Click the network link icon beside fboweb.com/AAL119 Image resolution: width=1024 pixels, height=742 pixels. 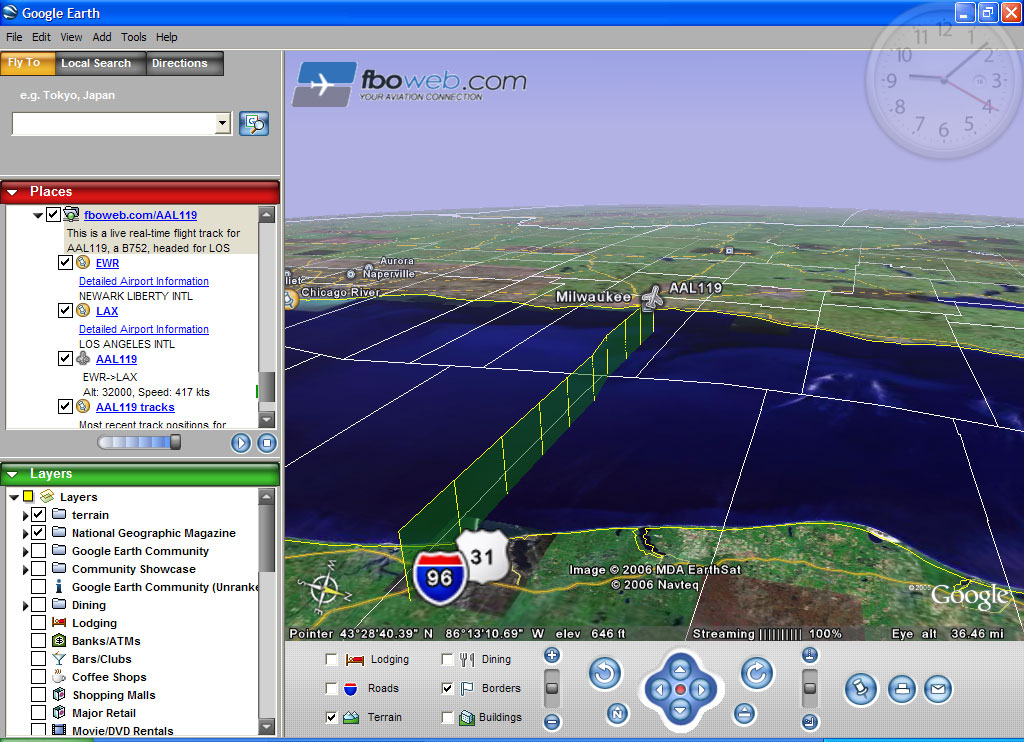point(71,214)
